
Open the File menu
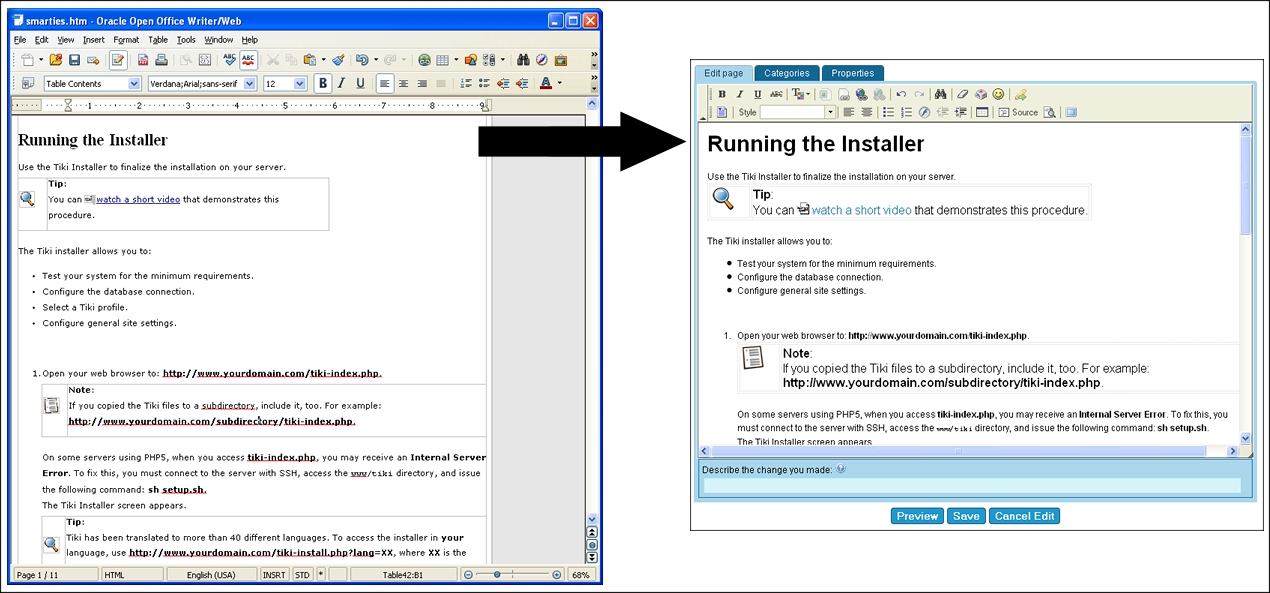[x=20, y=40]
